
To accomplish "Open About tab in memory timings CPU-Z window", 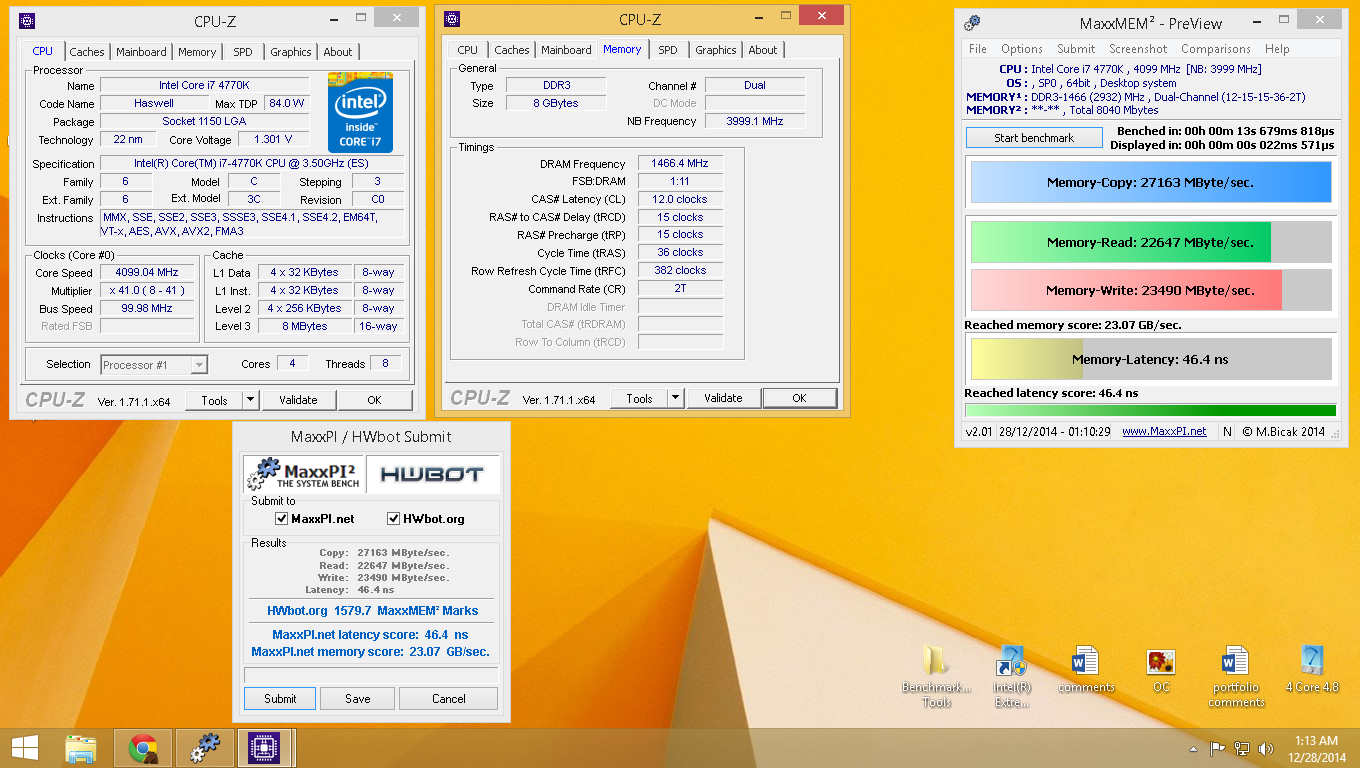I will [763, 50].
